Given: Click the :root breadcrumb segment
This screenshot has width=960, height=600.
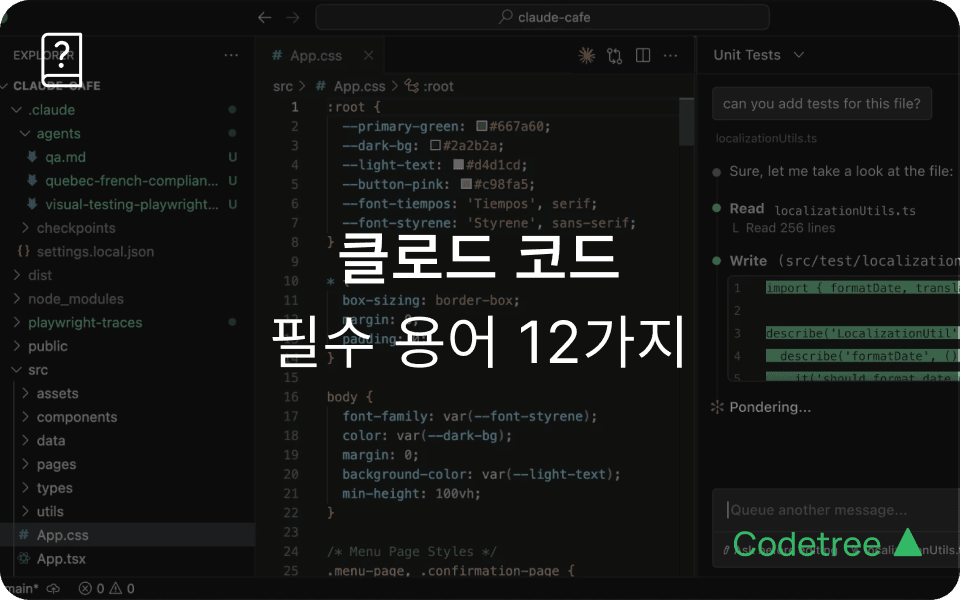Looking at the screenshot, I should click(429, 86).
